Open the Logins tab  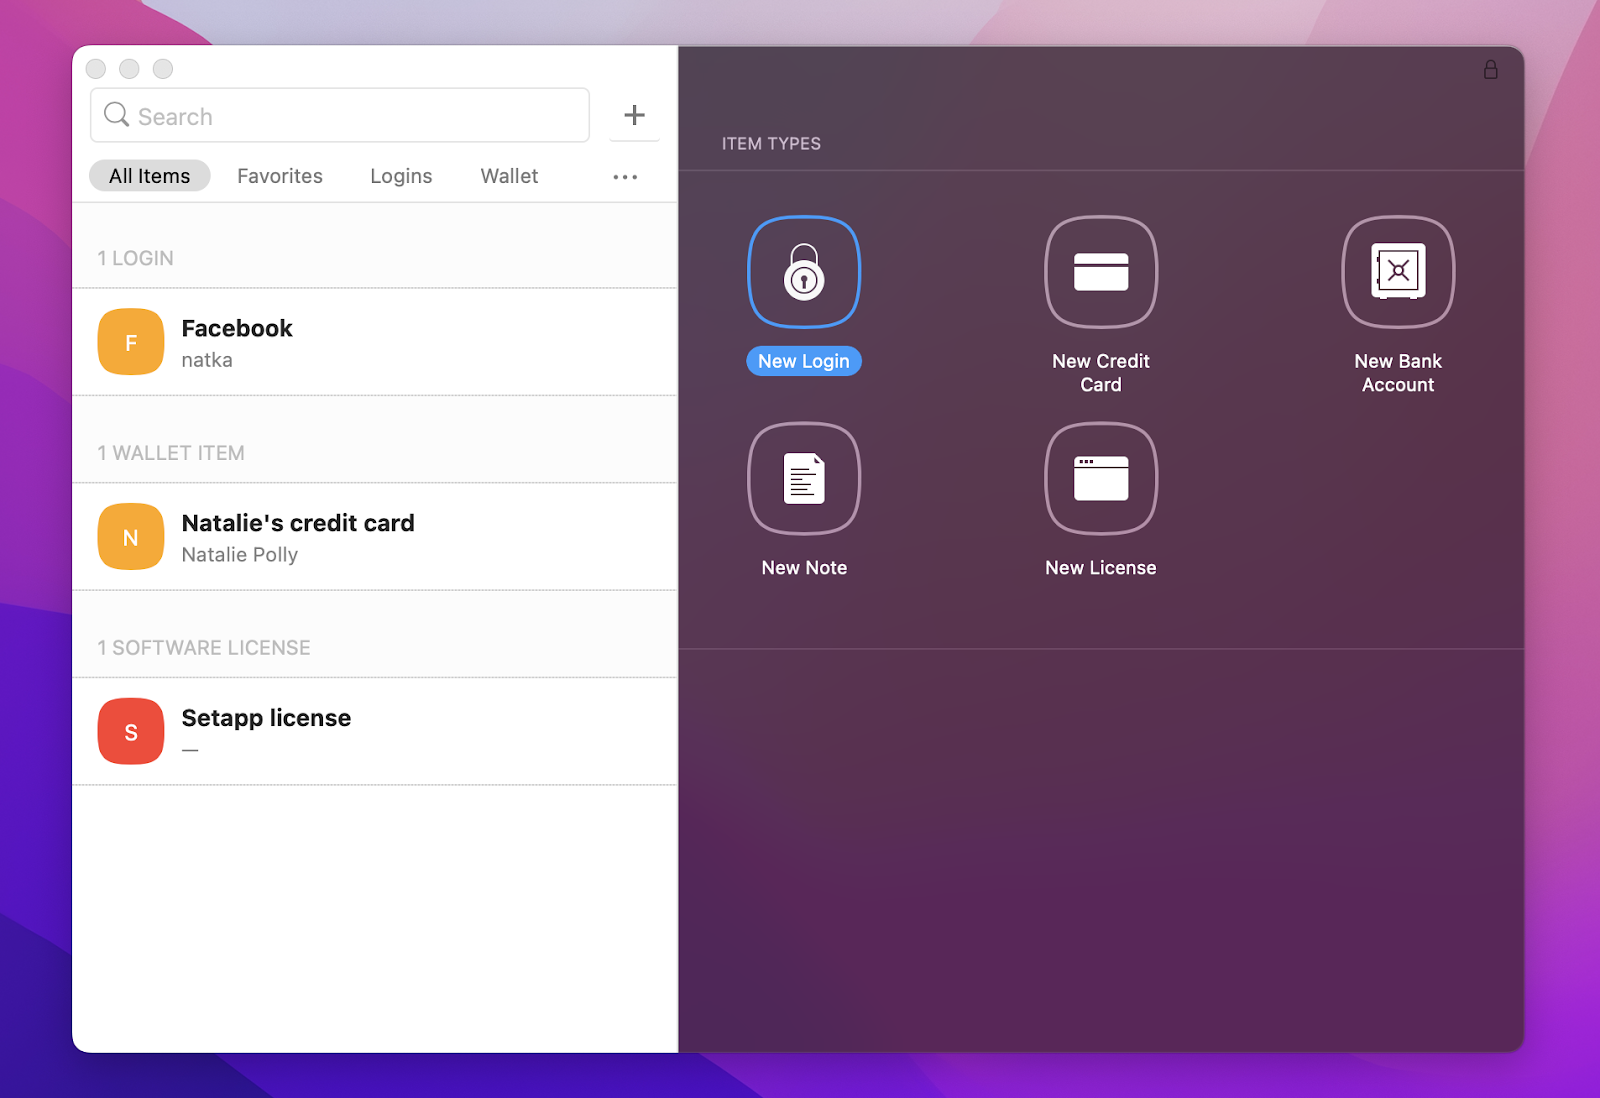coord(401,176)
